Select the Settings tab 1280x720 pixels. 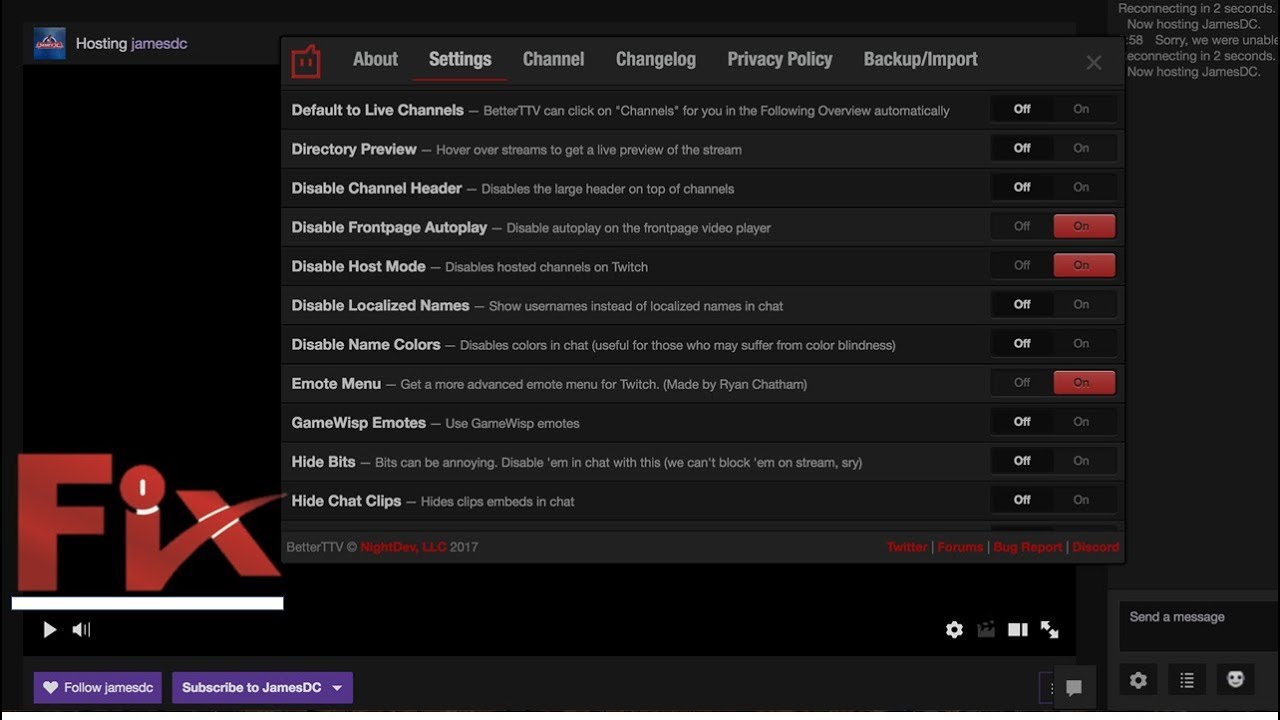[460, 59]
